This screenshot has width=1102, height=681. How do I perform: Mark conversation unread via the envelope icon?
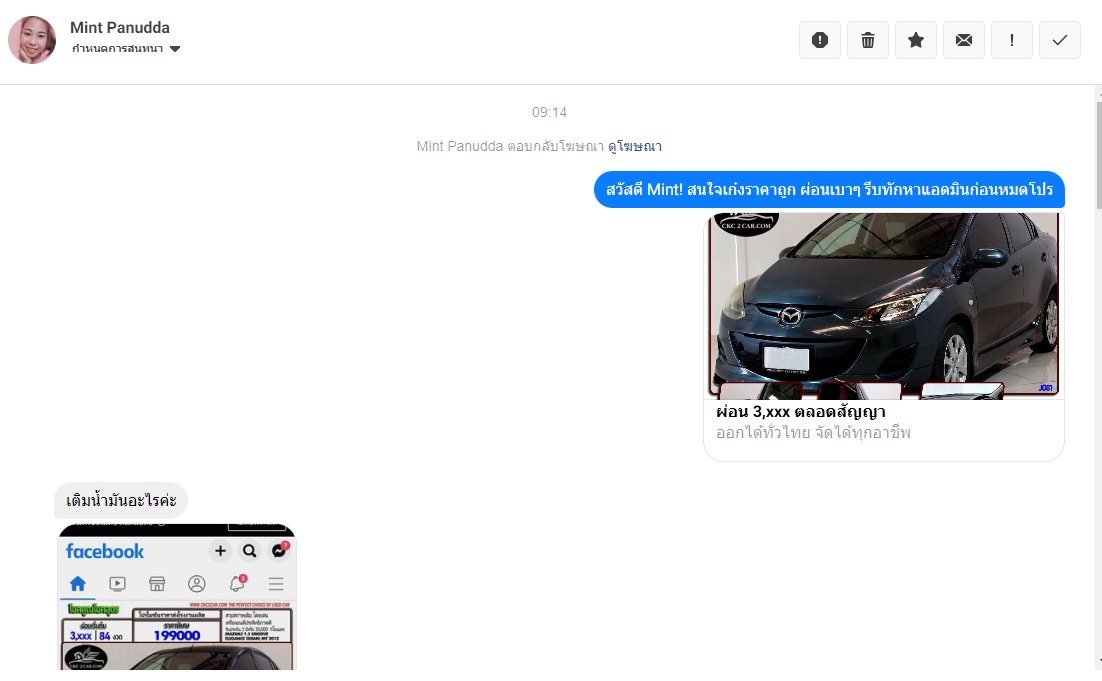coord(963,40)
